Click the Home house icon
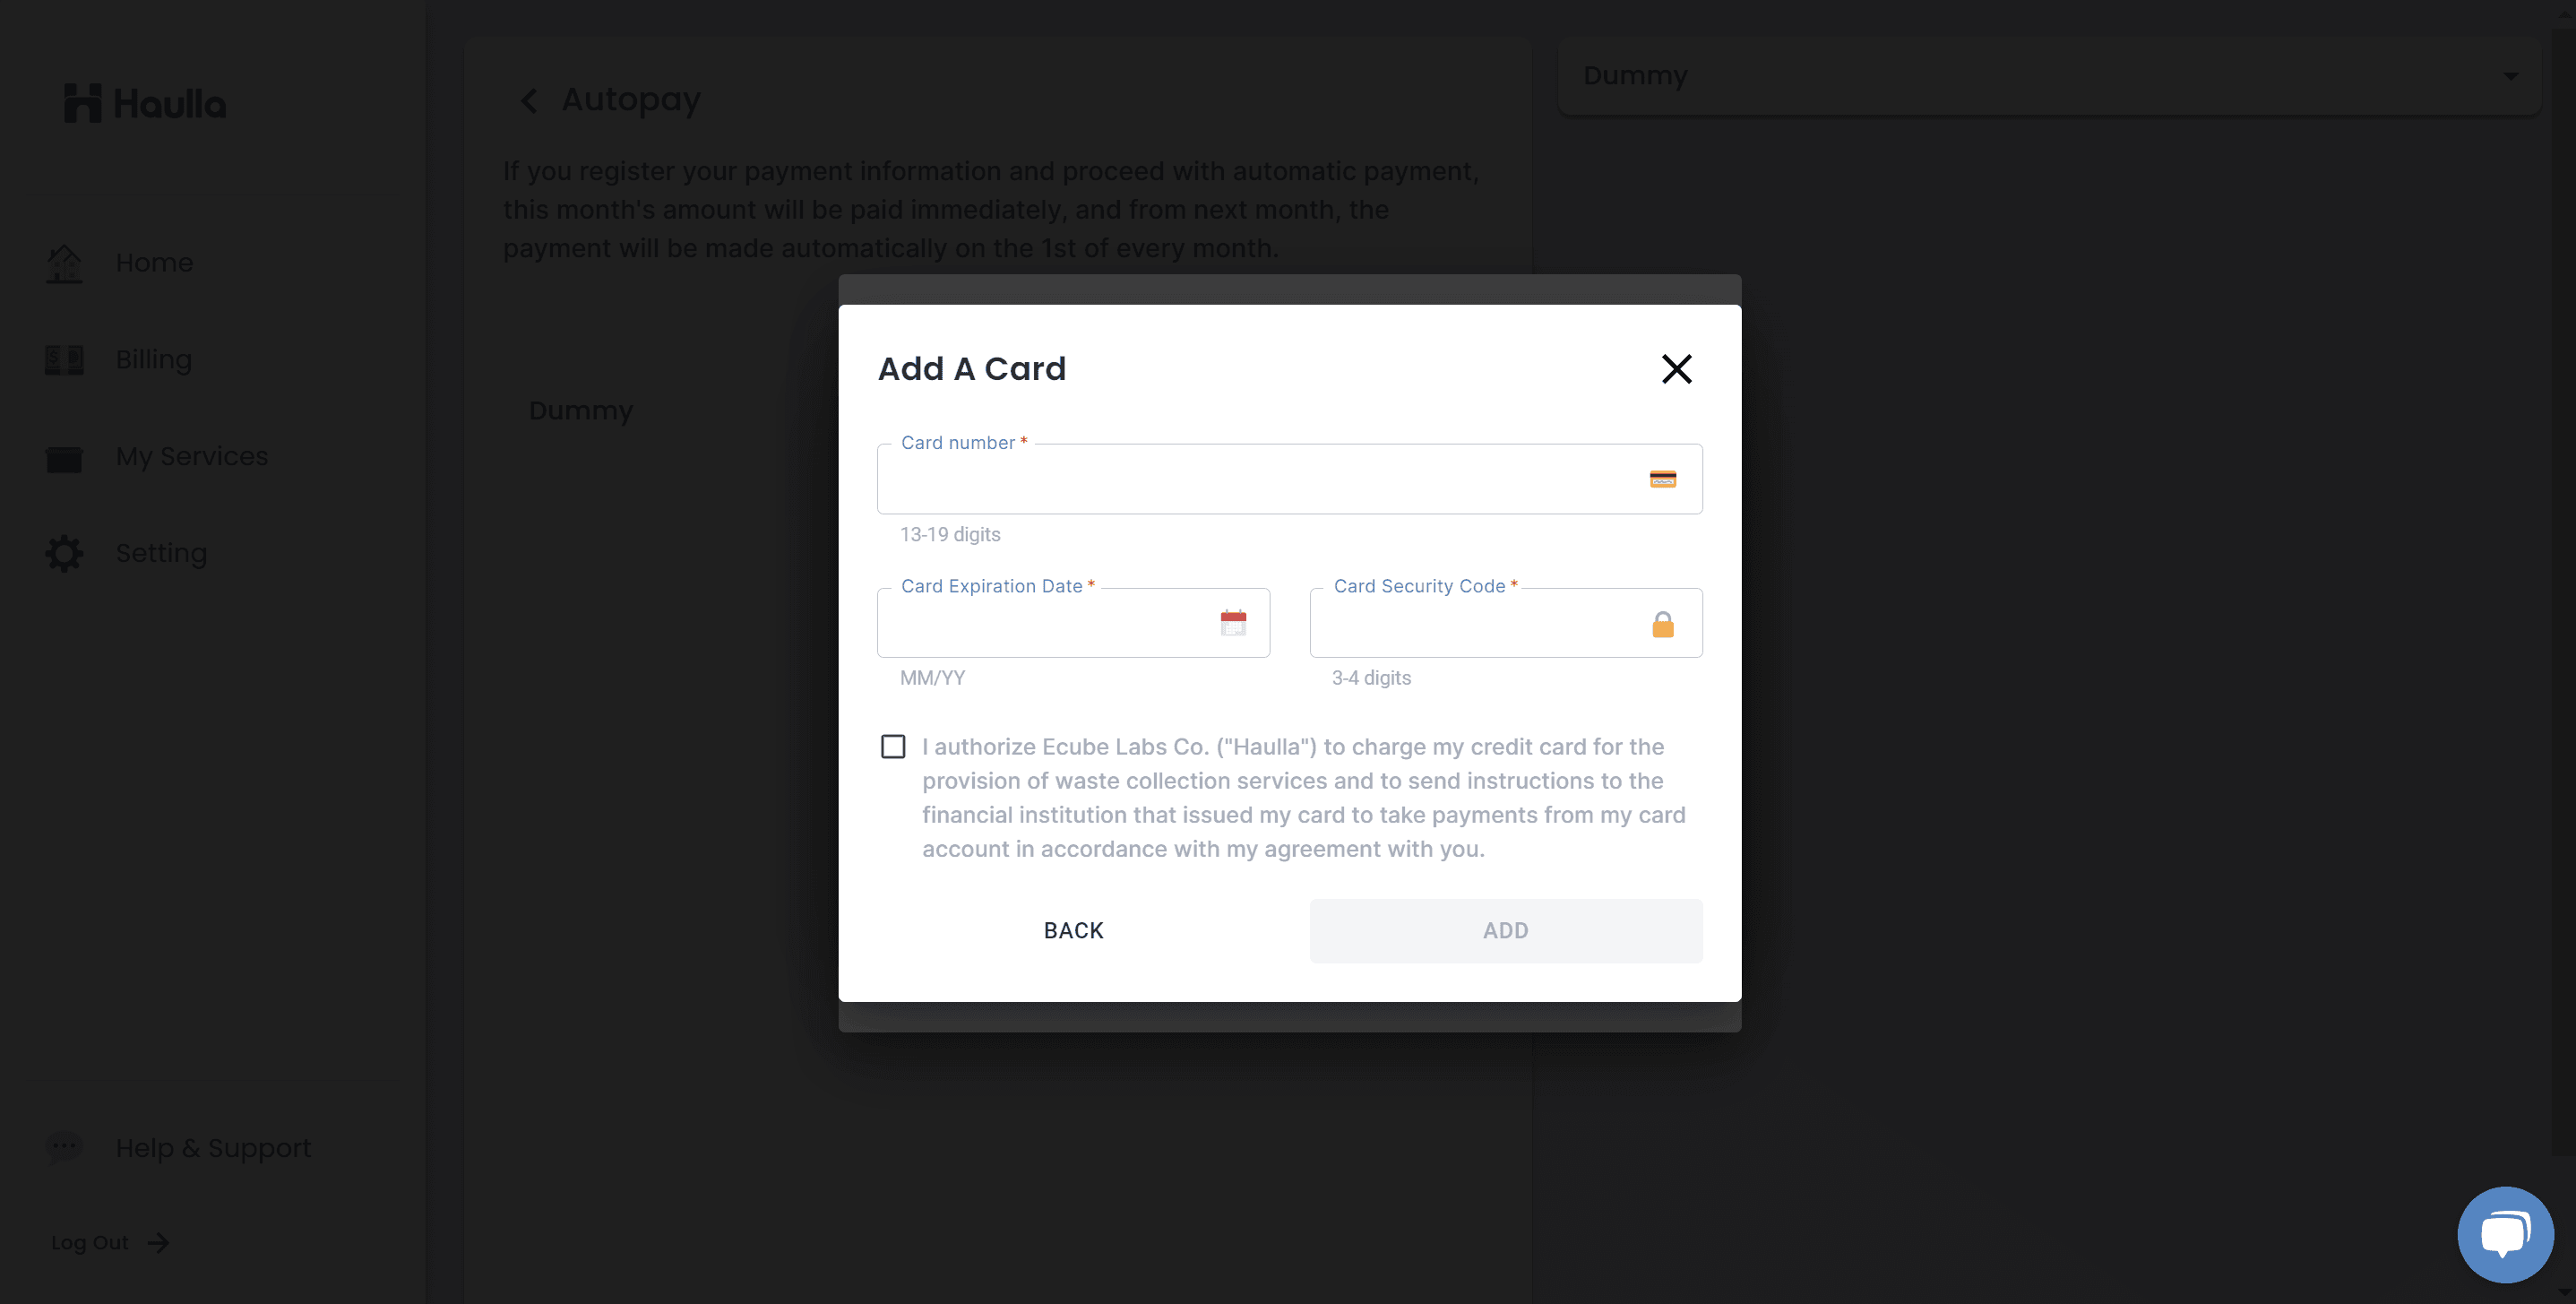 65,263
